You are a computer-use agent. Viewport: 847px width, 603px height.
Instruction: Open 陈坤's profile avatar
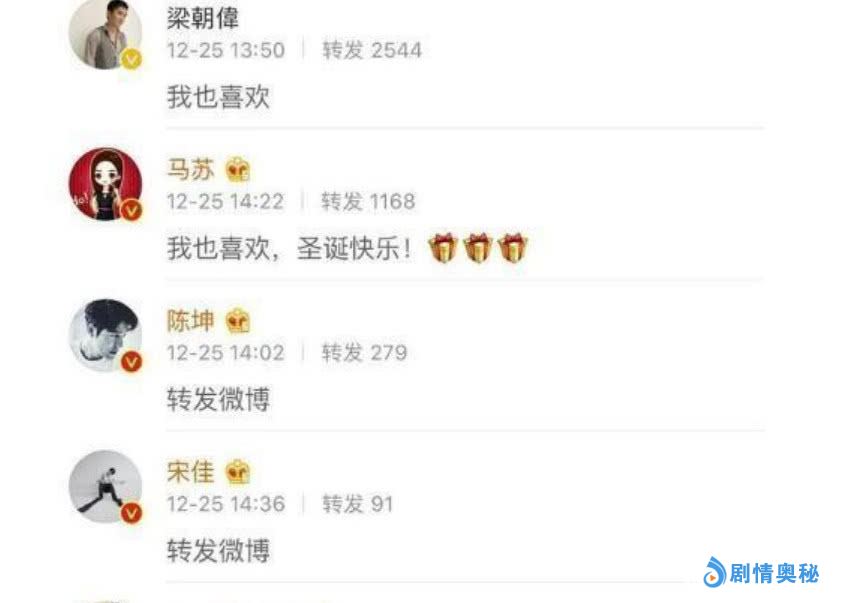point(105,336)
